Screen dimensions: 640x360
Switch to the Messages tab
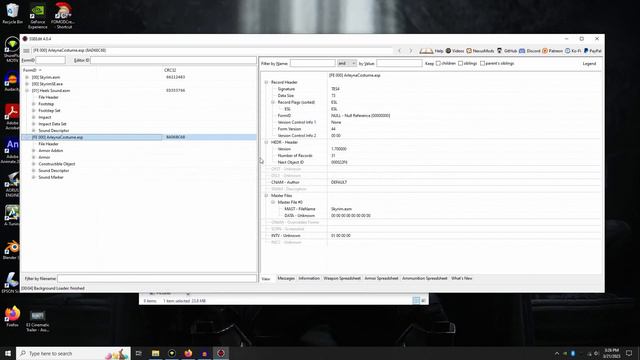[286, 278]
